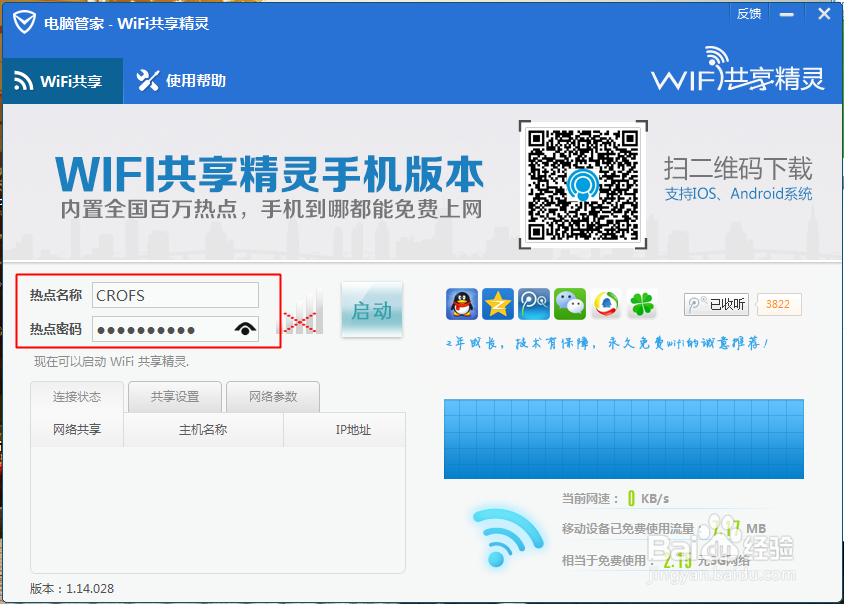Viewport: 844px width, 604px height.
Task: Click the 扫二维码下载 text
Action: pos(738,168)
